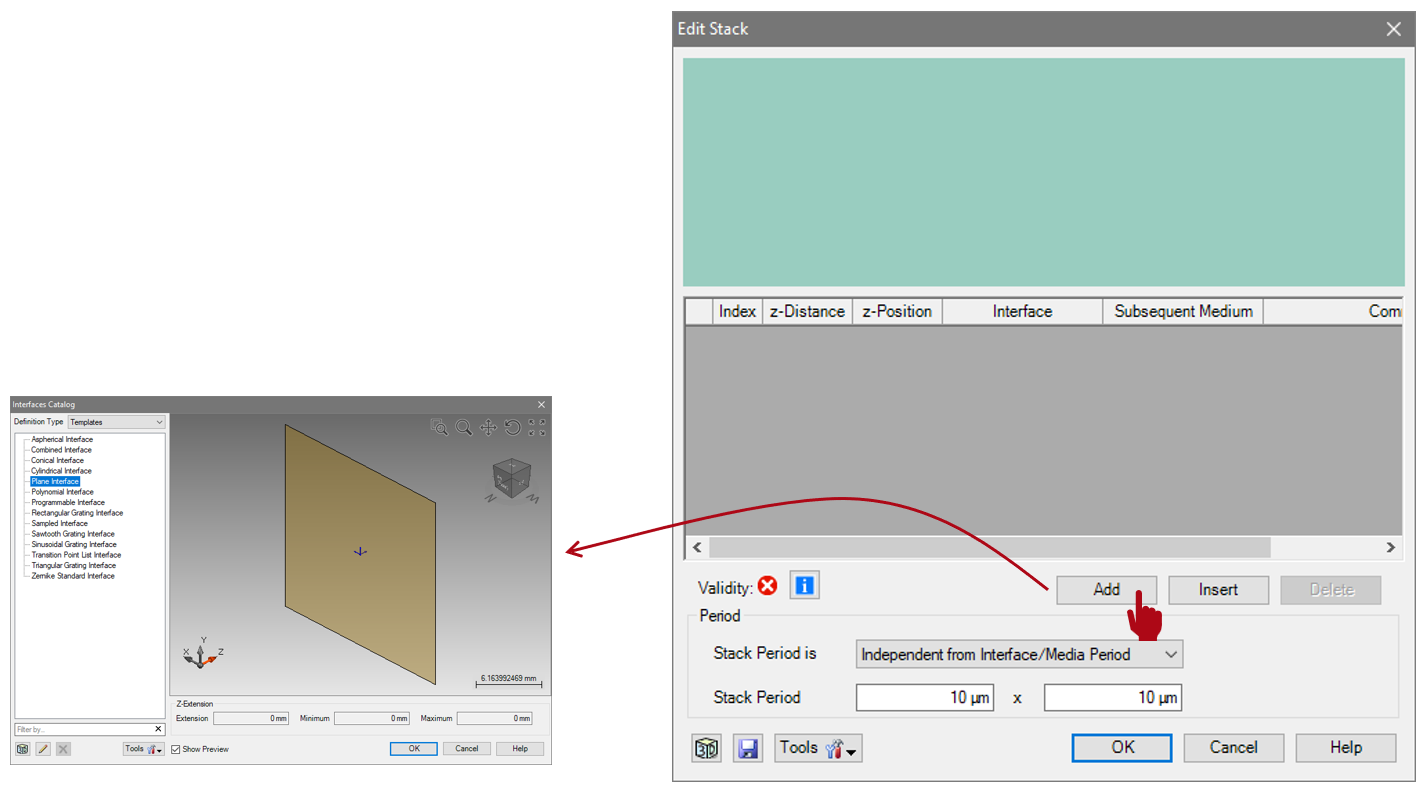The width and height of the screenshot is (1426, 789).
Task: Click catalog book icon in Interfaces Catalog
Action: click(23, 748)
